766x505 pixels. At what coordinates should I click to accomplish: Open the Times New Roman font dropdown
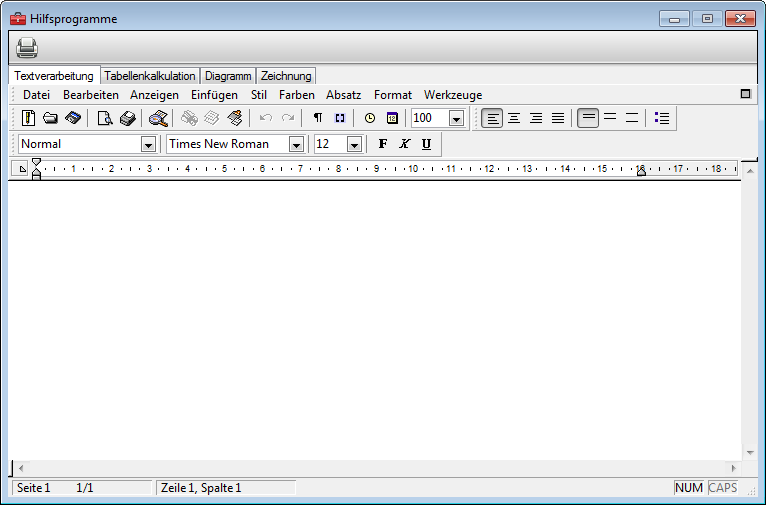[x=296, y=144]
